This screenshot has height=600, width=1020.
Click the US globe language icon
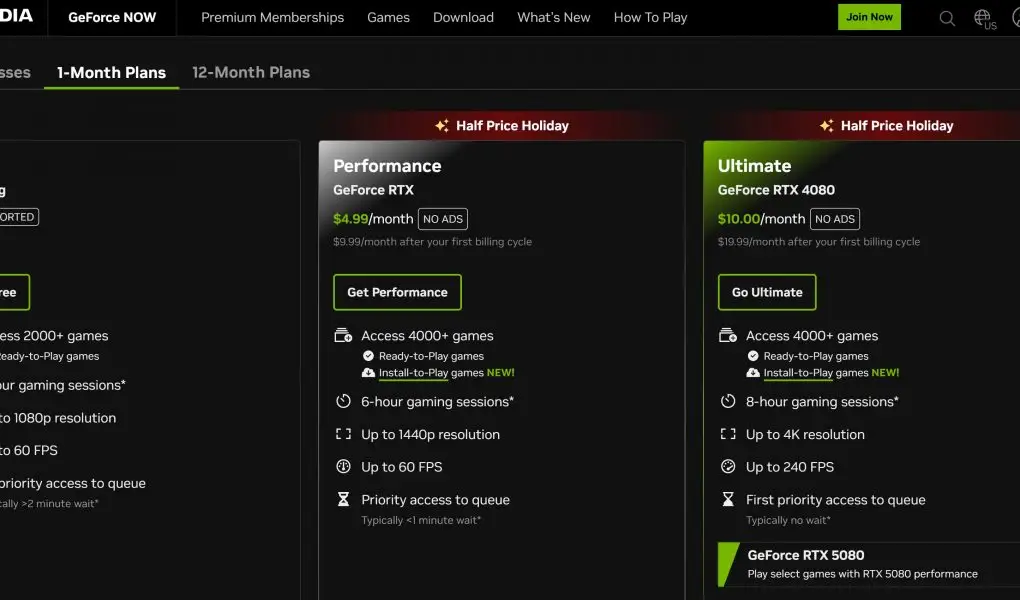click(x=982, y=17)
